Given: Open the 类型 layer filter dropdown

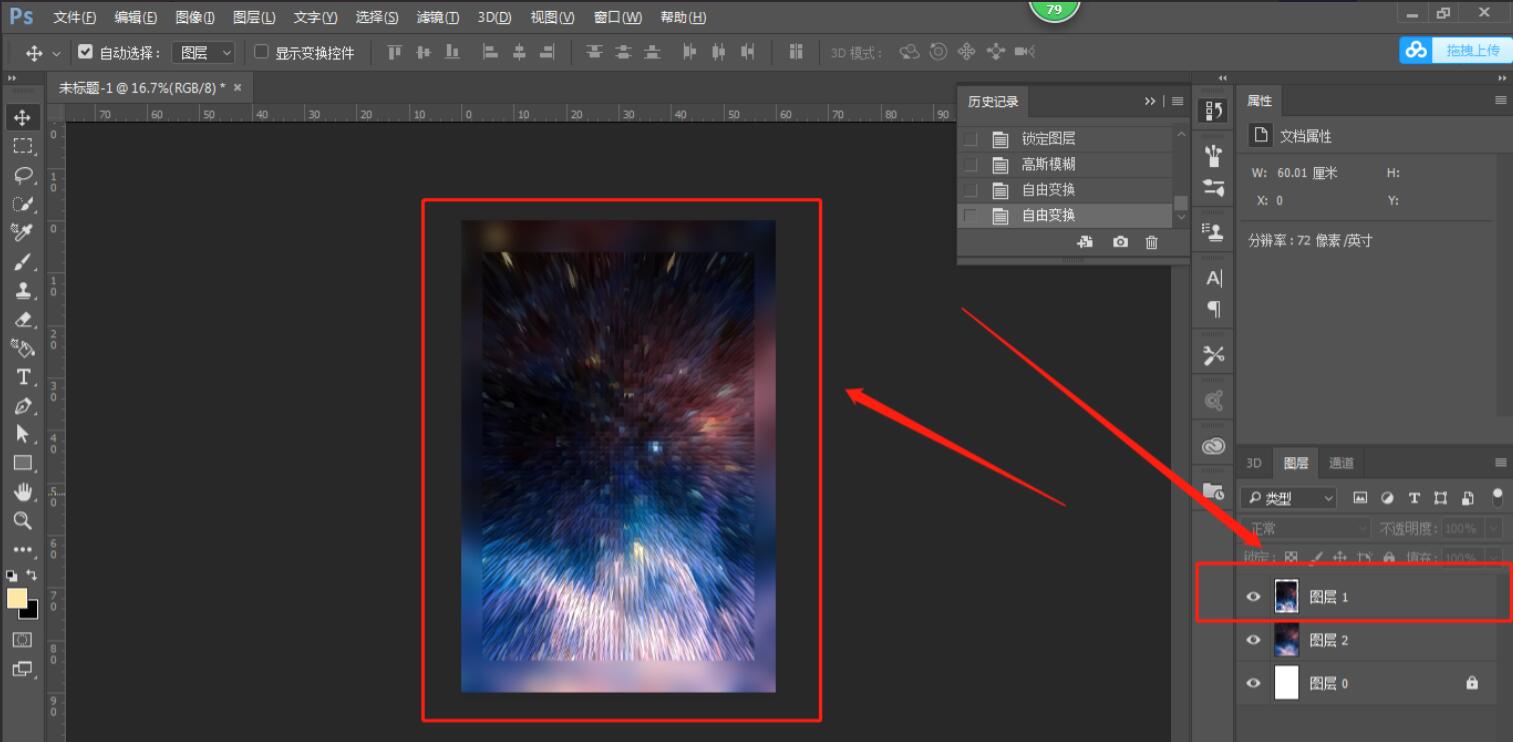Looking at the screenshot, I should (1288, 497).
